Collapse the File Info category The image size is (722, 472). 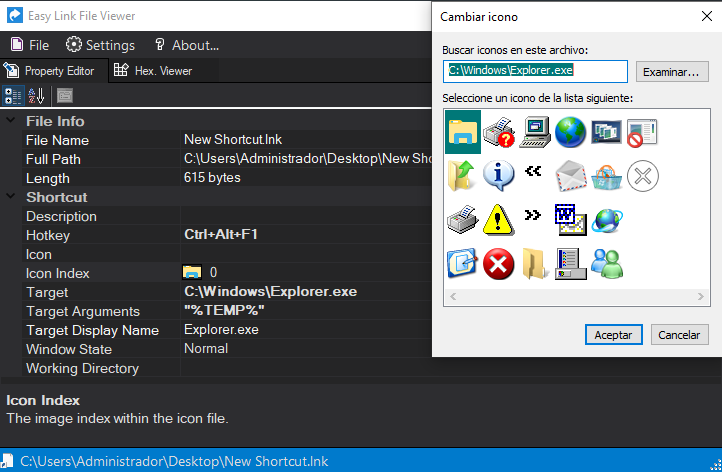point(11,121)
